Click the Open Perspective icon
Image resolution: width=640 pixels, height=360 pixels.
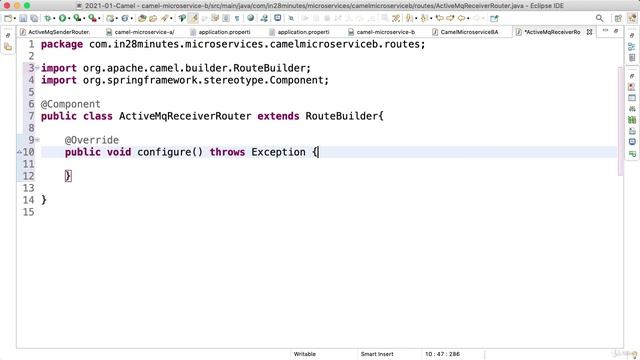click(x=618, y=18)
